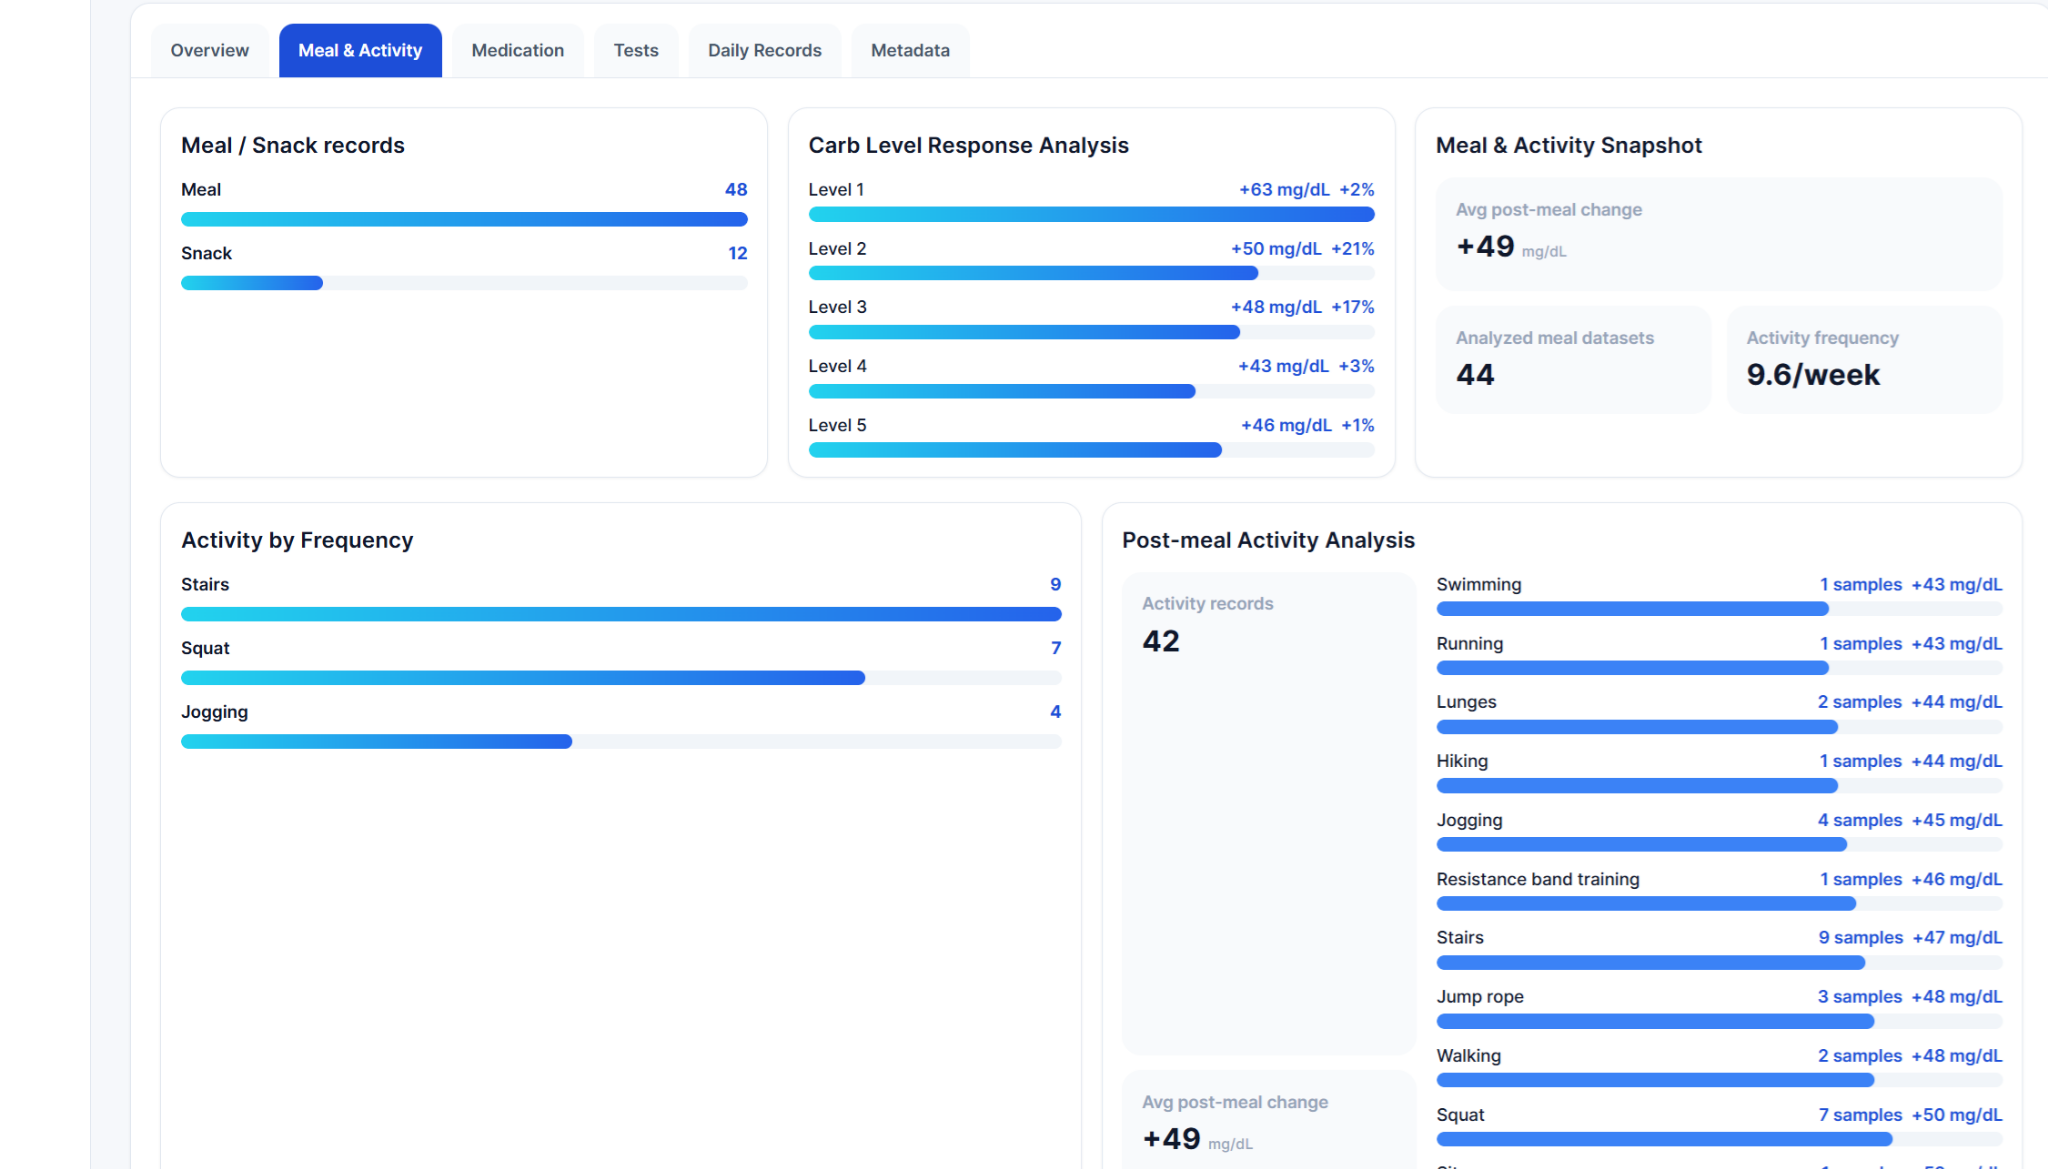
Task: Click the Swimming post-meal bar
Action: point(1719,609)
